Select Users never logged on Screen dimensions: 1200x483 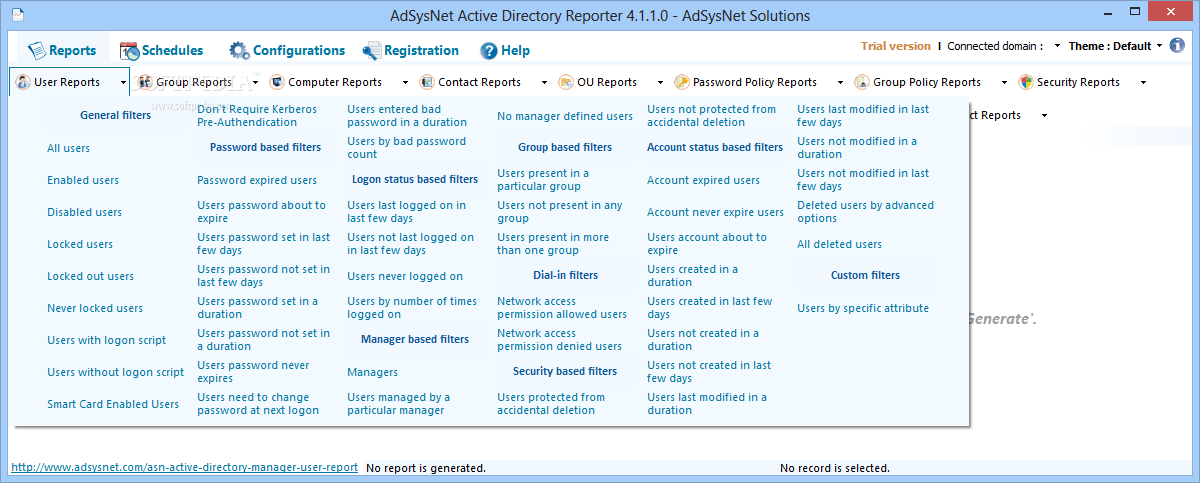[405, 276]
